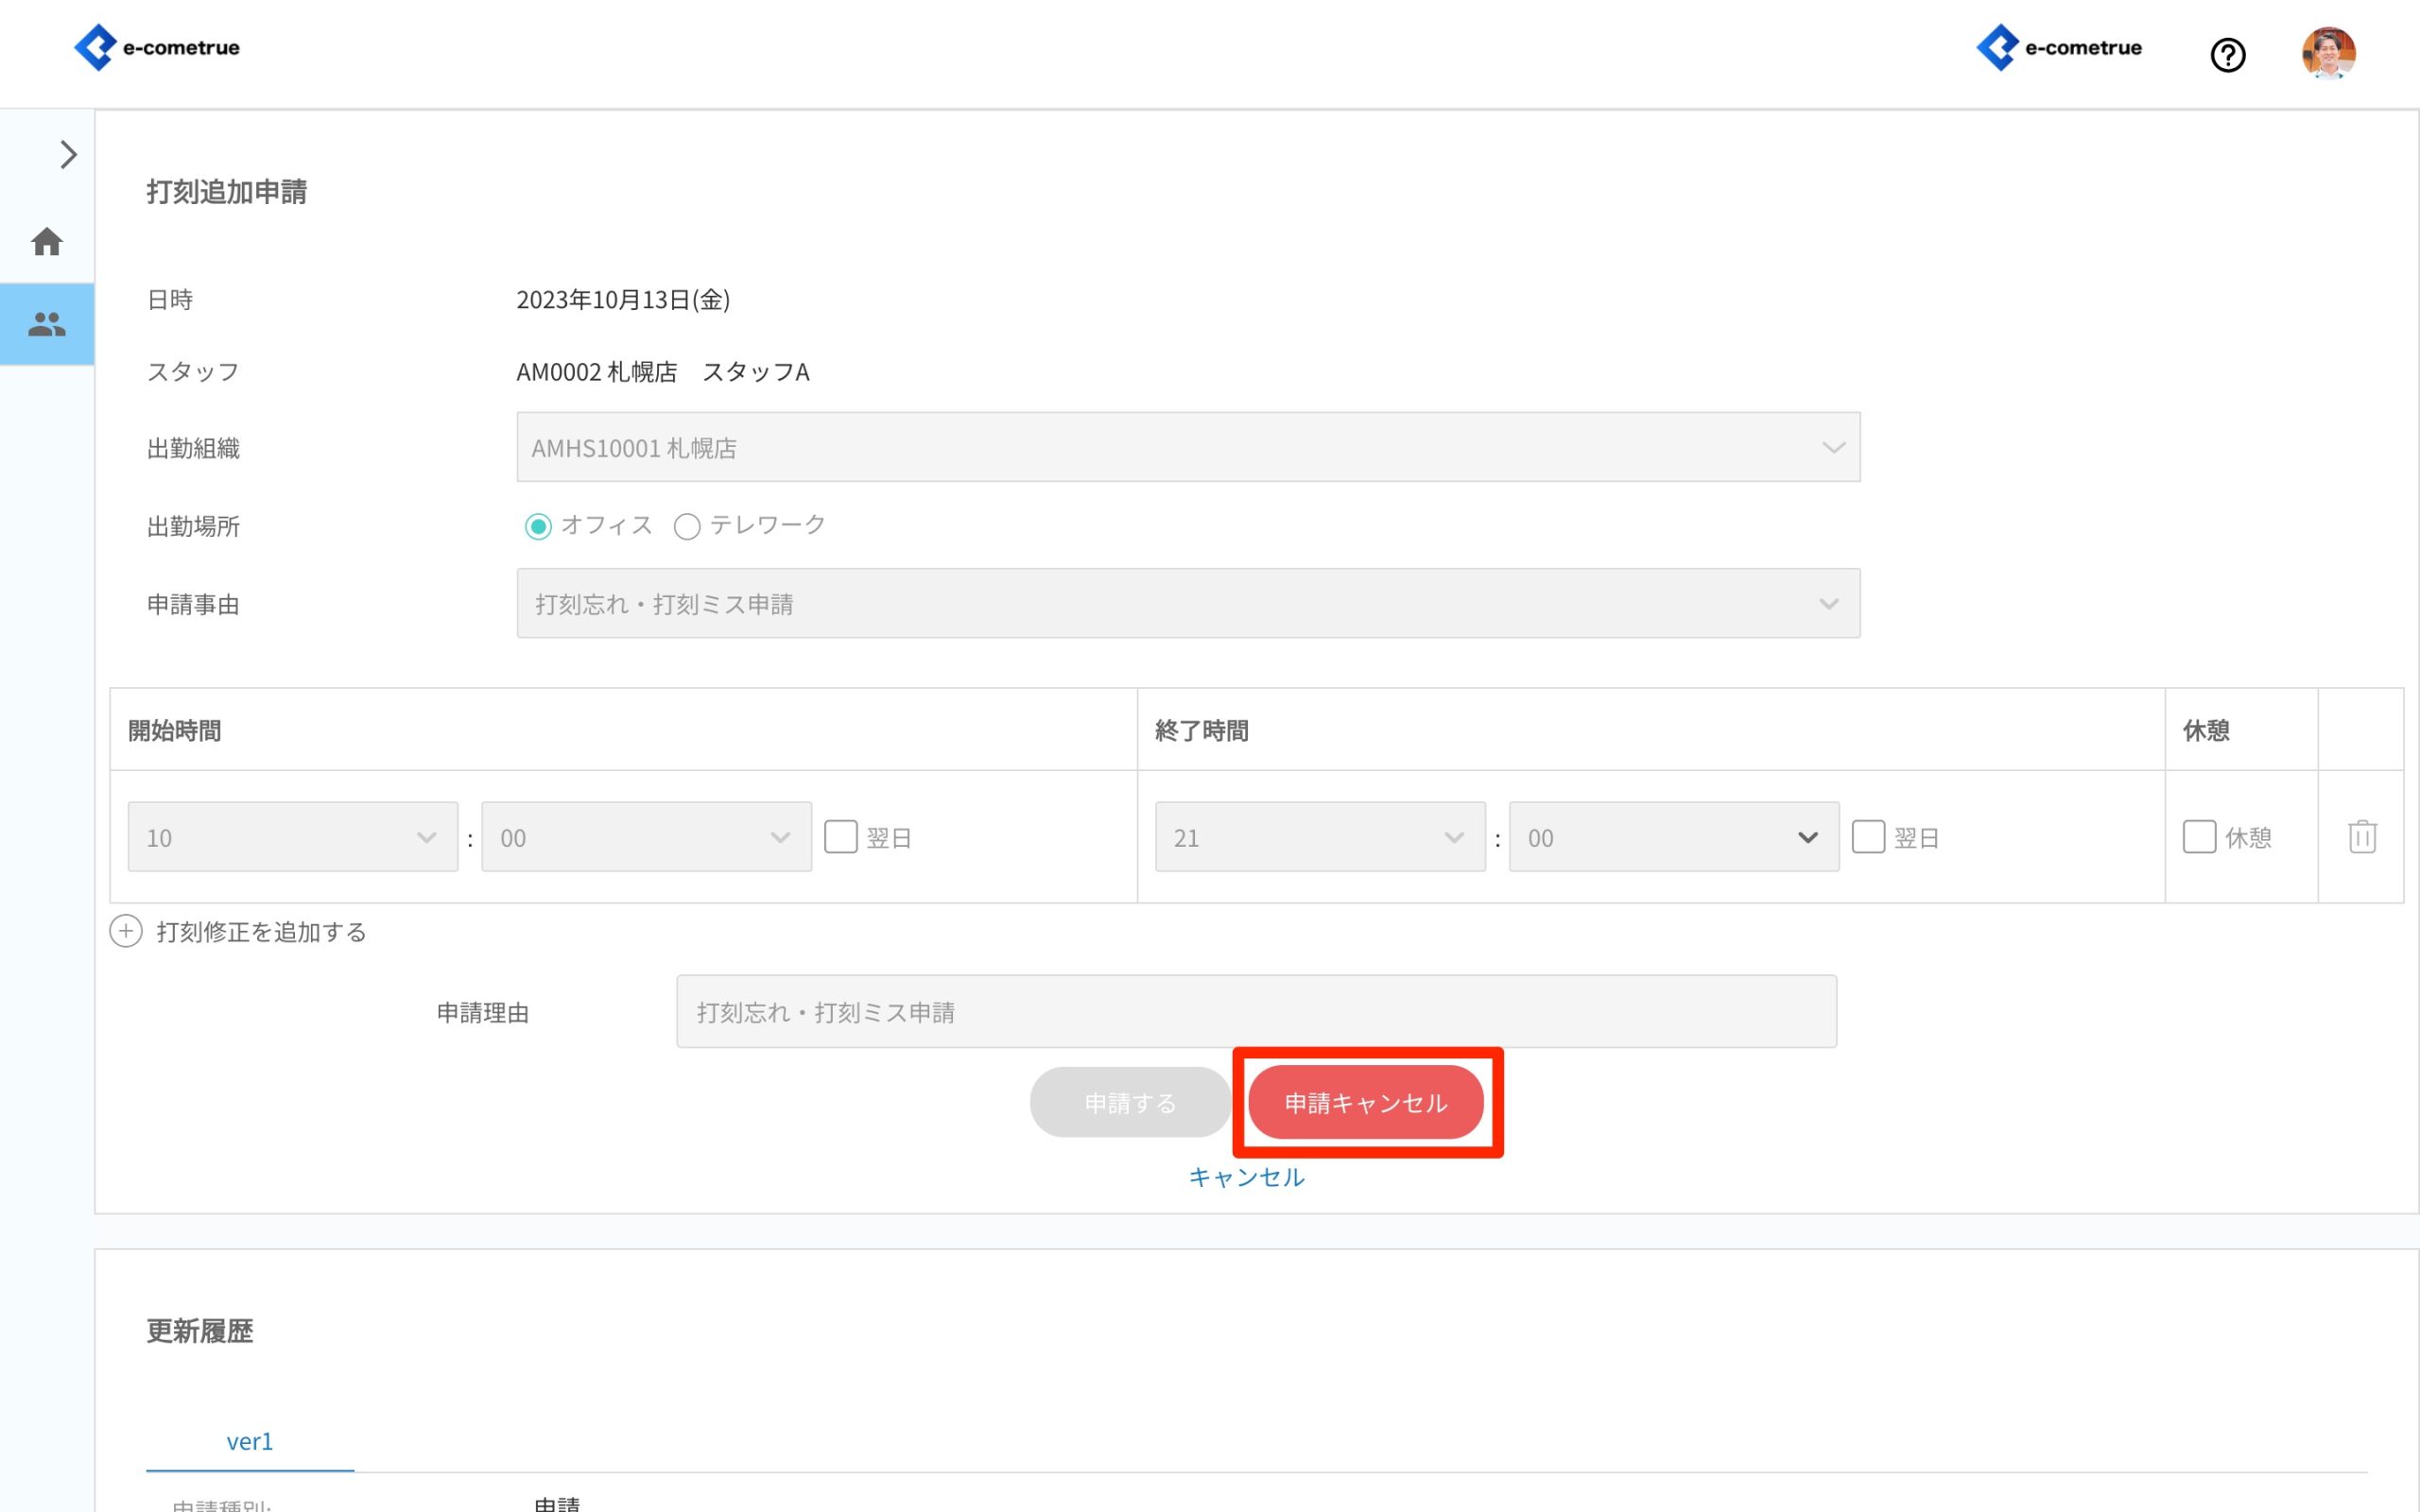
Task: Click the plus icon to add 打刻修正
Action: [126, 931]
